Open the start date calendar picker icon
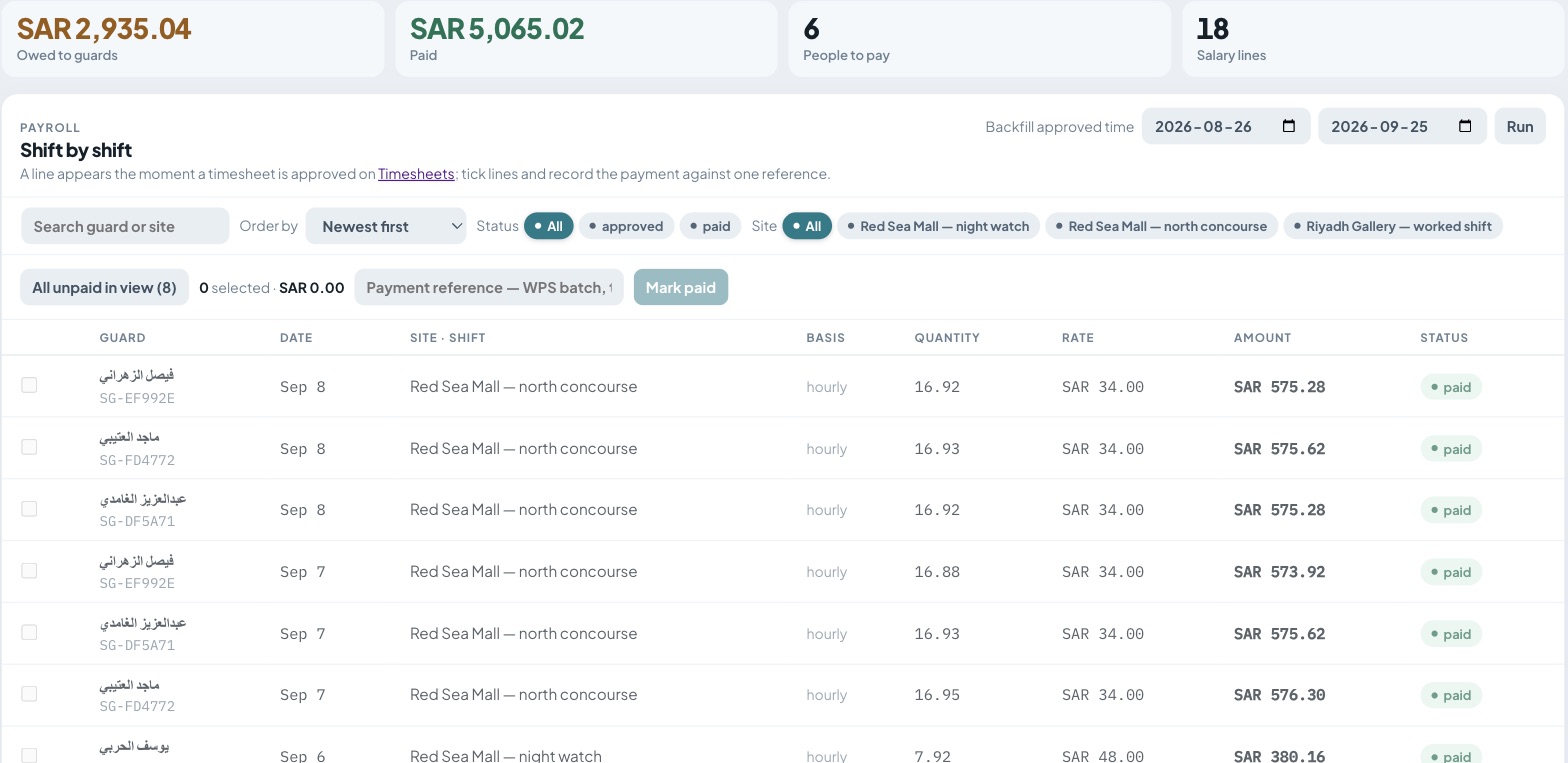Viewport: 1568px width, 763px height. (1289, 126)
